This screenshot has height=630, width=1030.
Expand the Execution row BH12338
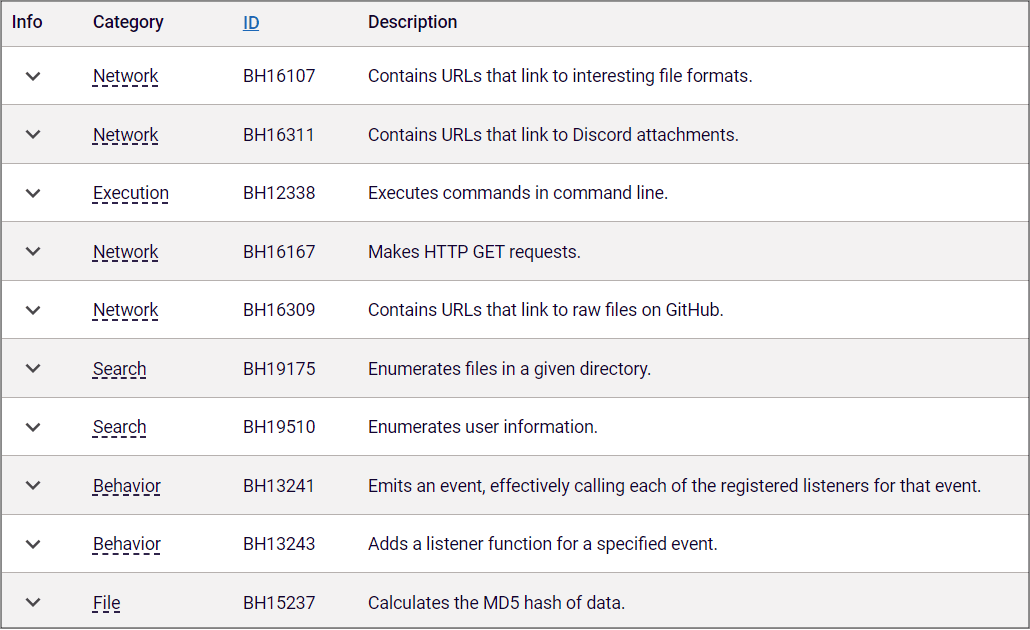point(33,192)
